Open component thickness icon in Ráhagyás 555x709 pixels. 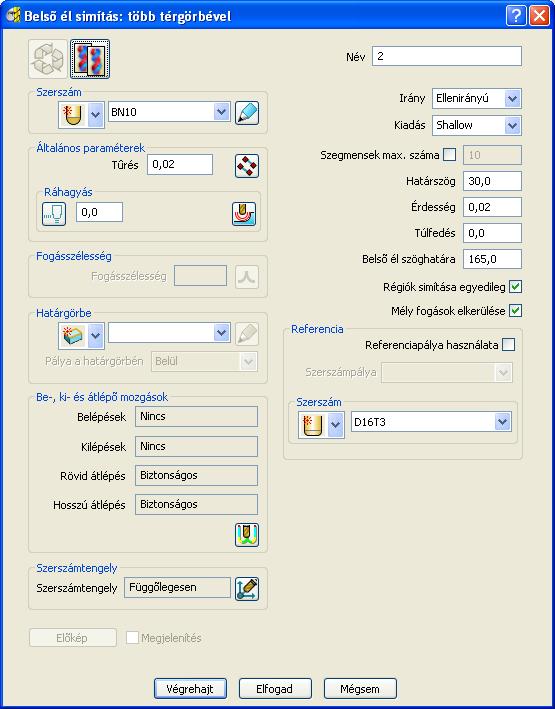(244, 213)
